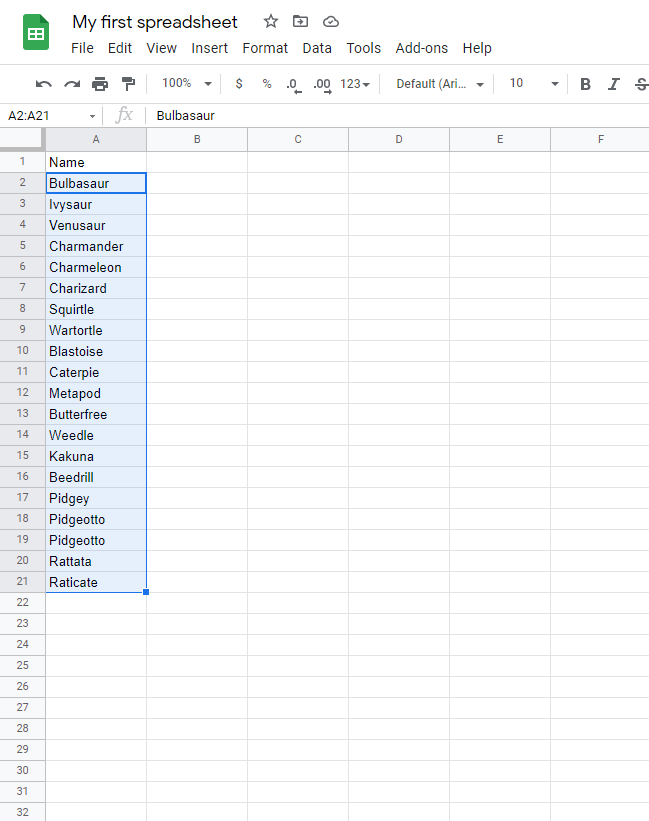
Task: Open the Insert menu
Action: pos(209,48)
